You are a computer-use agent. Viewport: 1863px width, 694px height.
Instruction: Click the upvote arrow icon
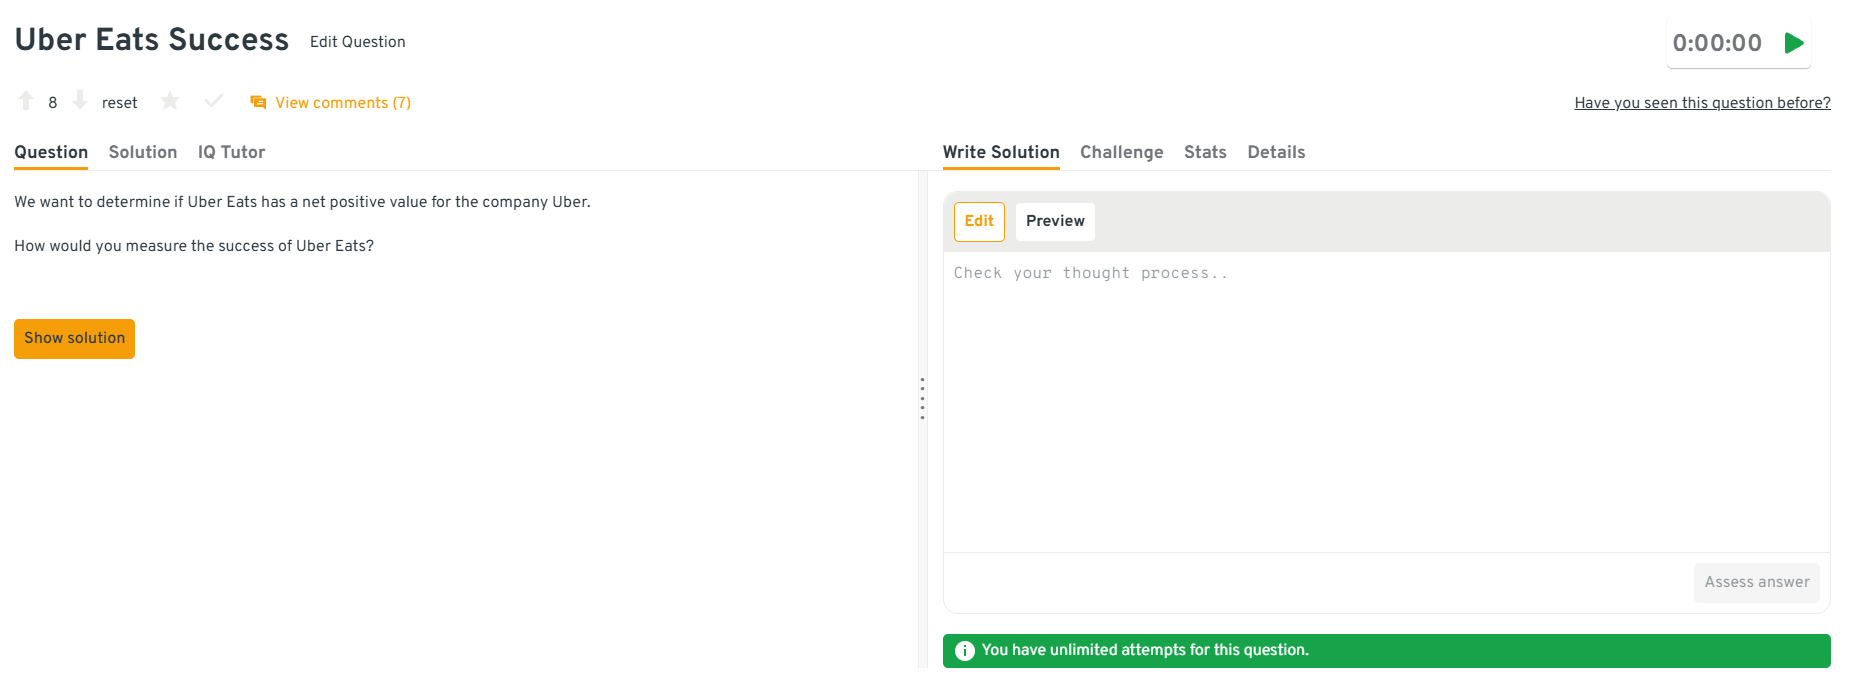point(26,101)
